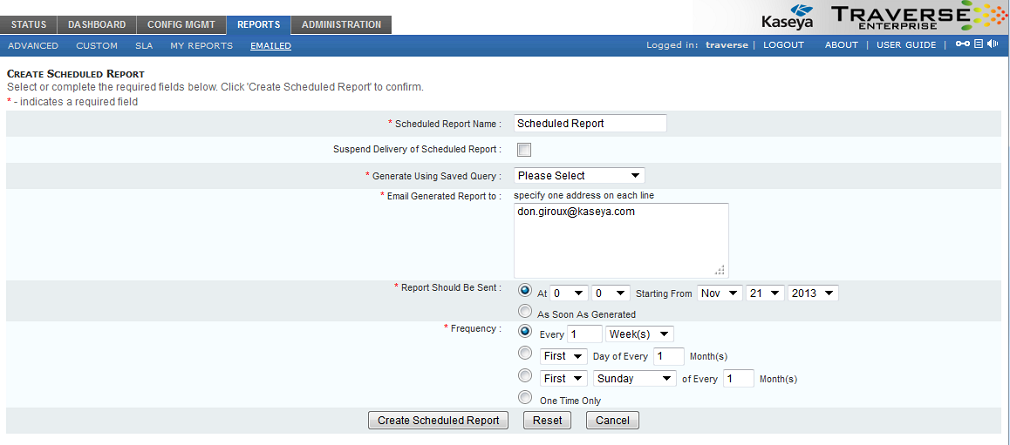Open the 2013 starting year dropdown
This screenshot has height=445, width=1010.
click(x=812, y=293)
